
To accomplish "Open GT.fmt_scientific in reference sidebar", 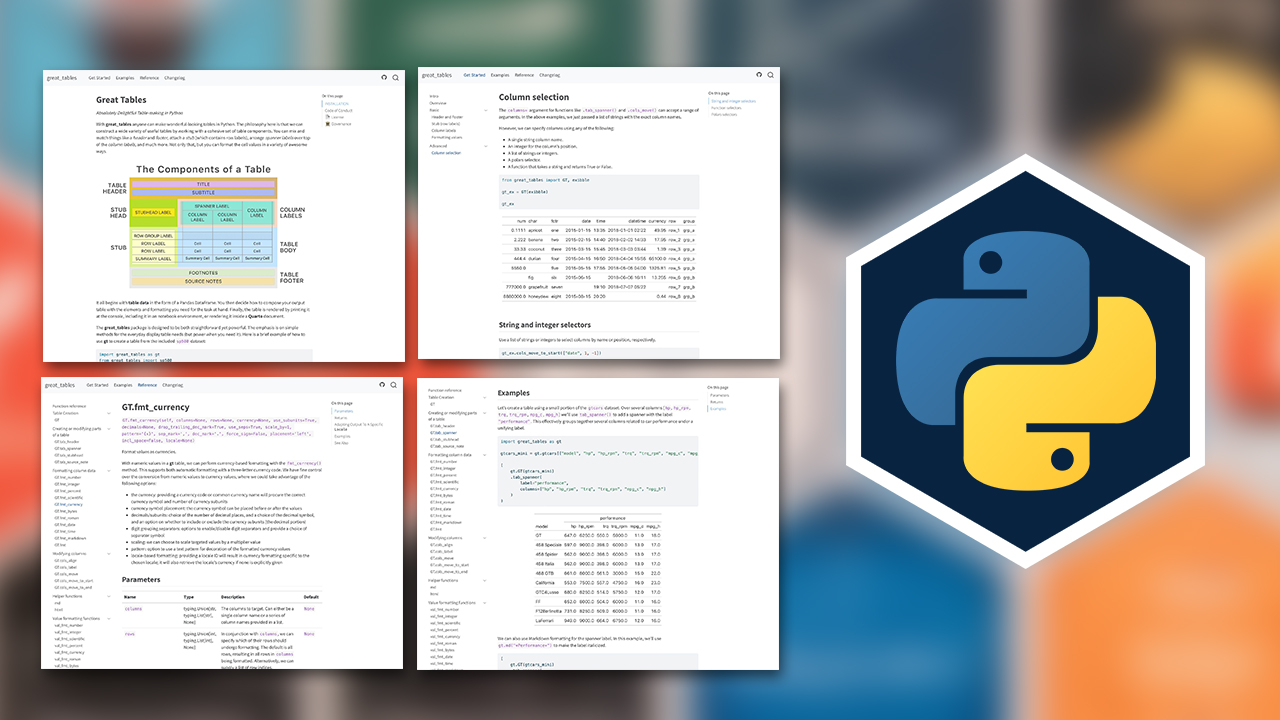I will [x=68, y=498].
